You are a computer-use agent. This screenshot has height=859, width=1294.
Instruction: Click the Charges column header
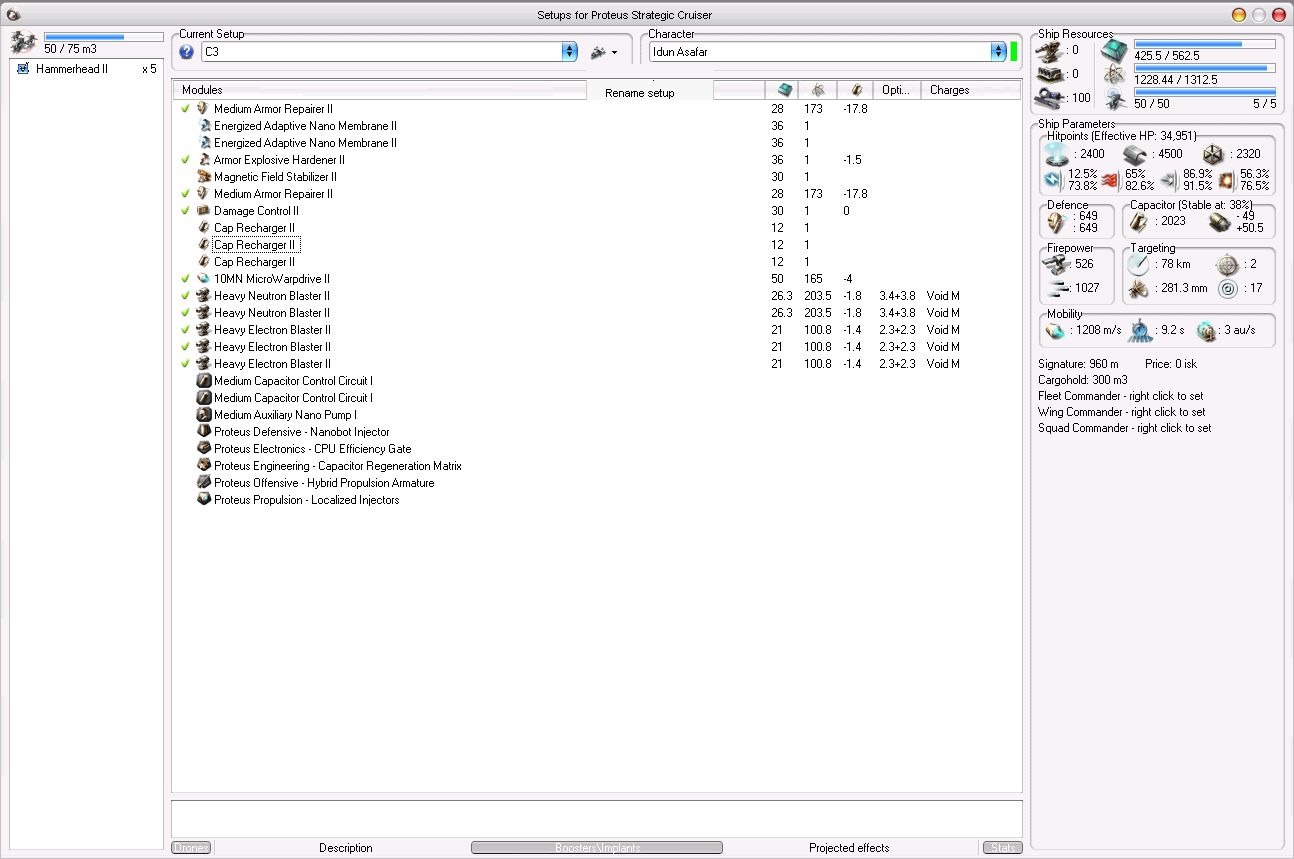point(970,90)
